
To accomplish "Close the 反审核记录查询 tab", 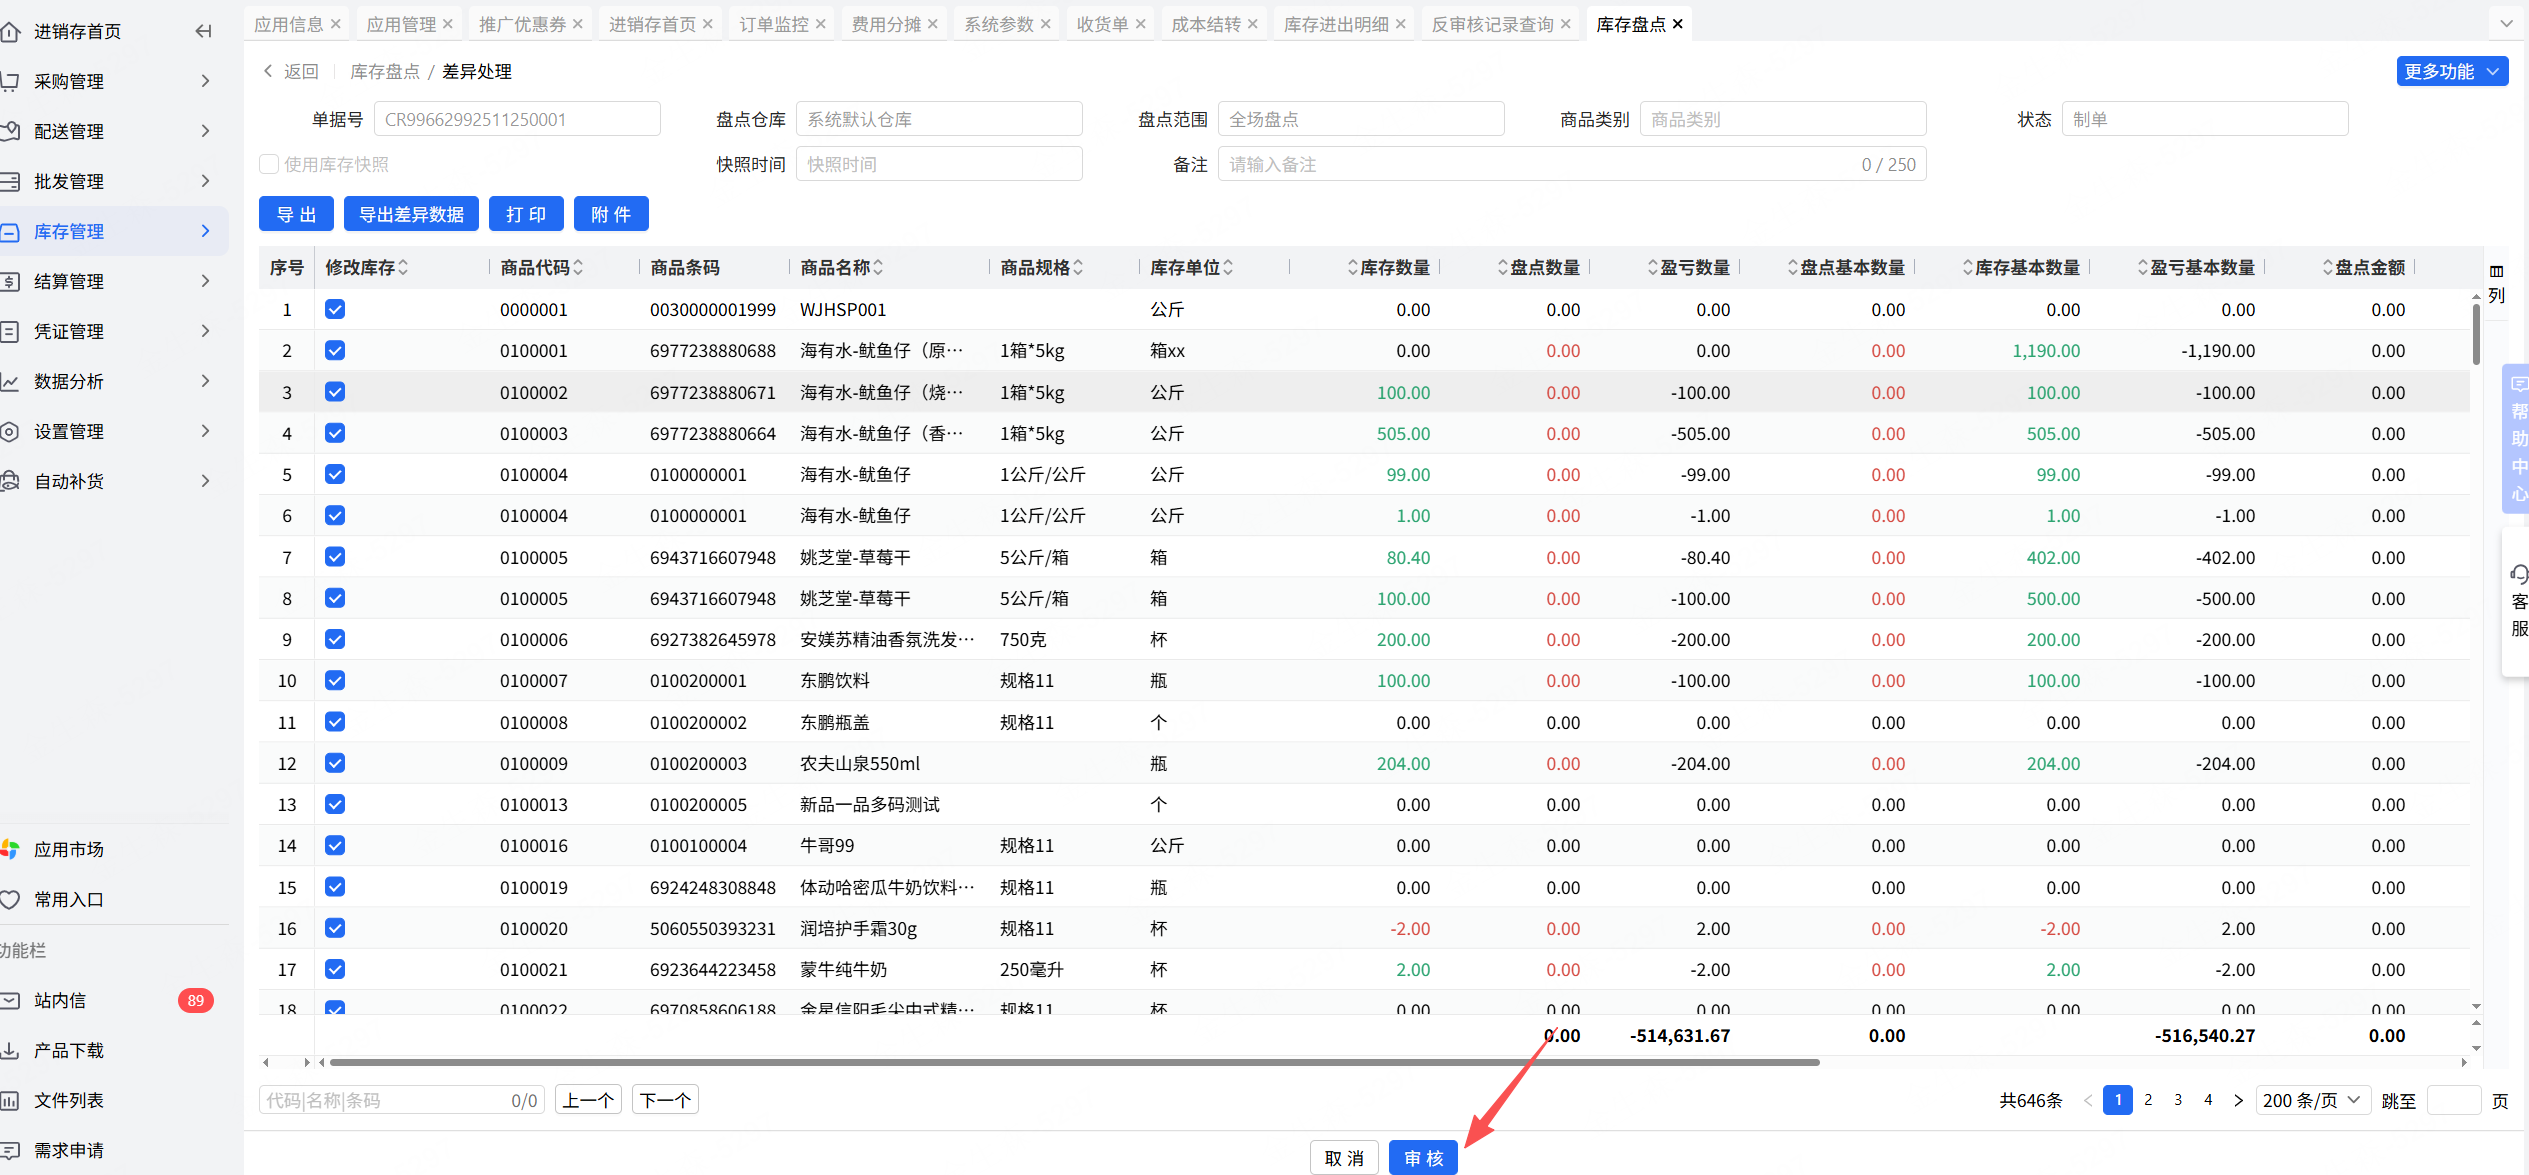I will coord(1566,24).
